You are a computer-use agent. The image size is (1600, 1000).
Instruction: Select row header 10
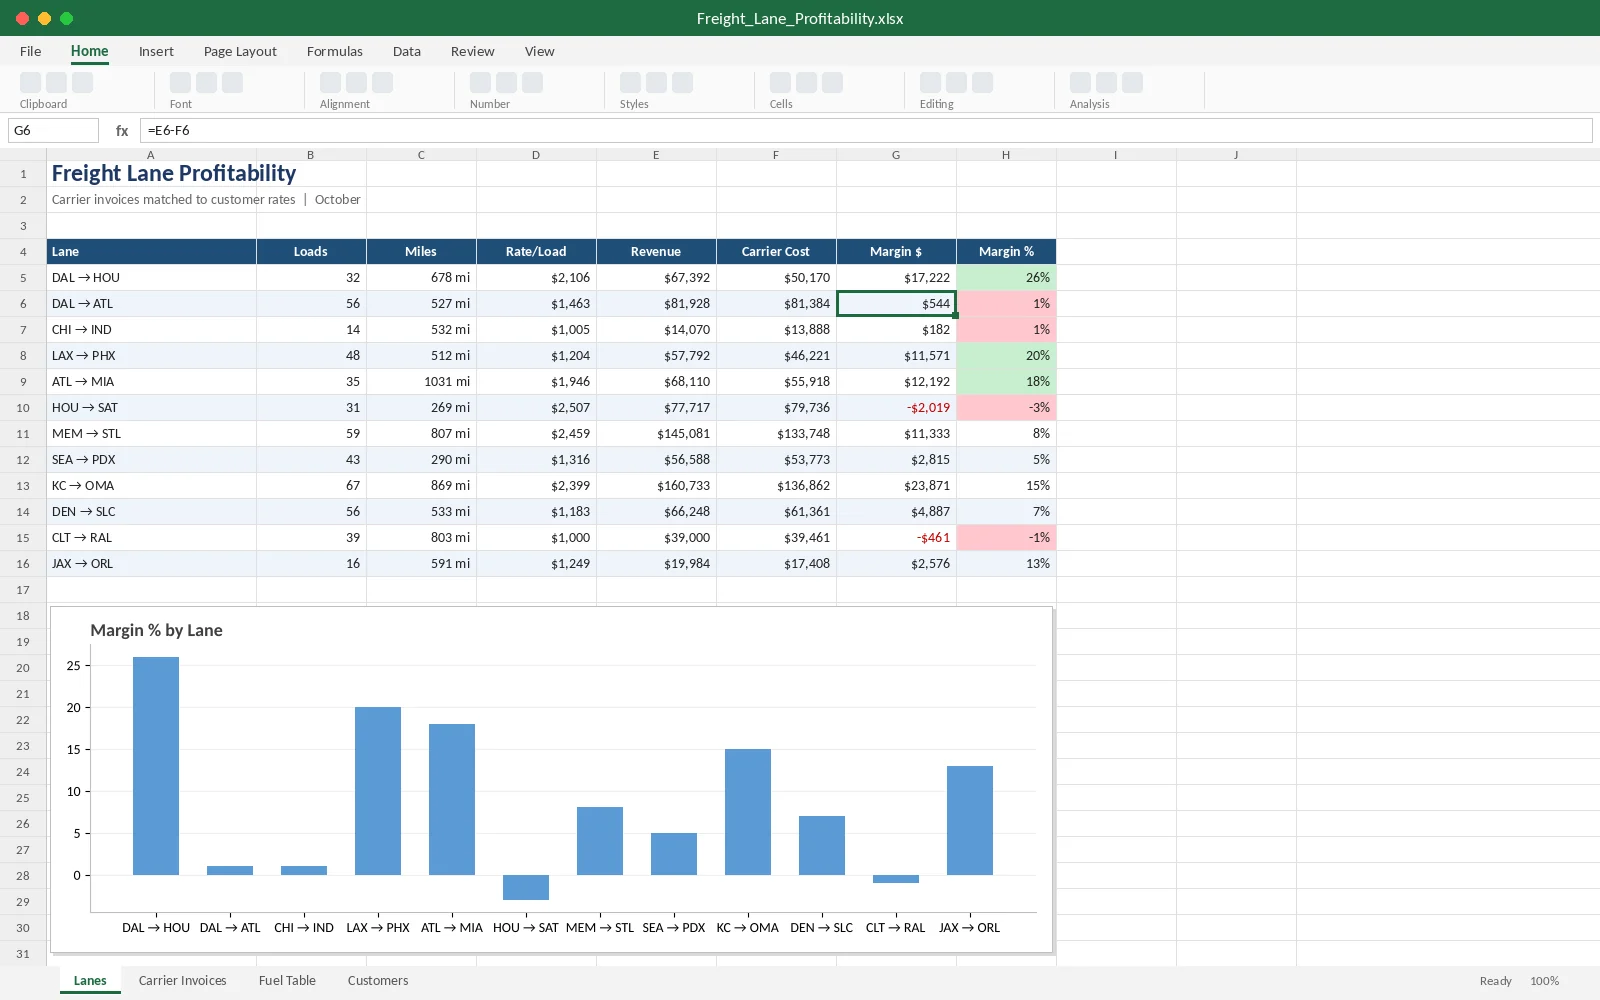click(x=23, y=408)
